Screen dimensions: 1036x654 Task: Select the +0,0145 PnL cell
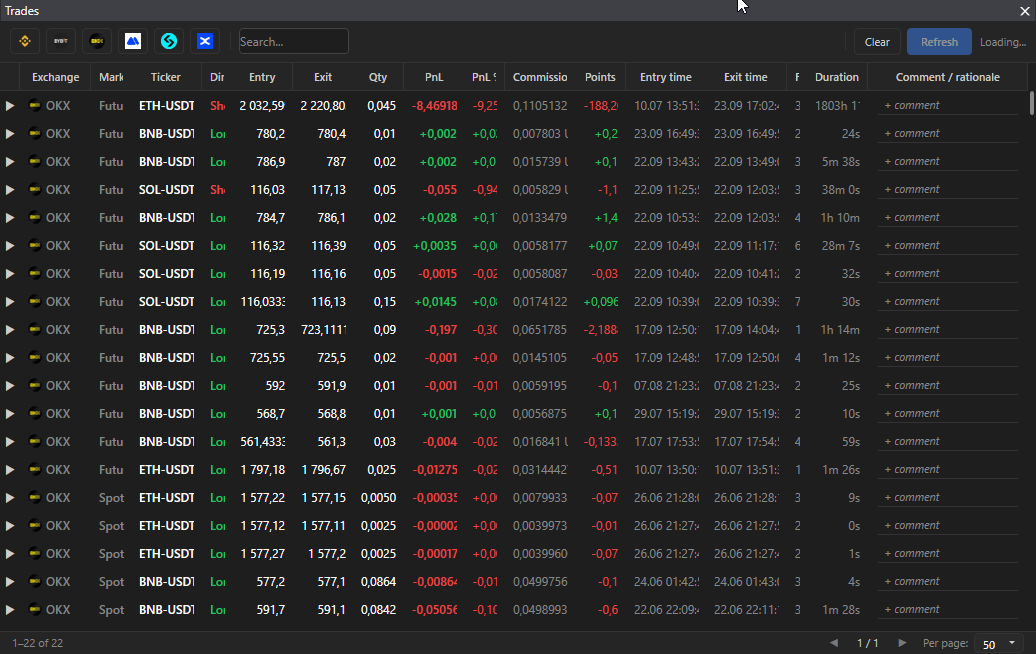point(435,302)
